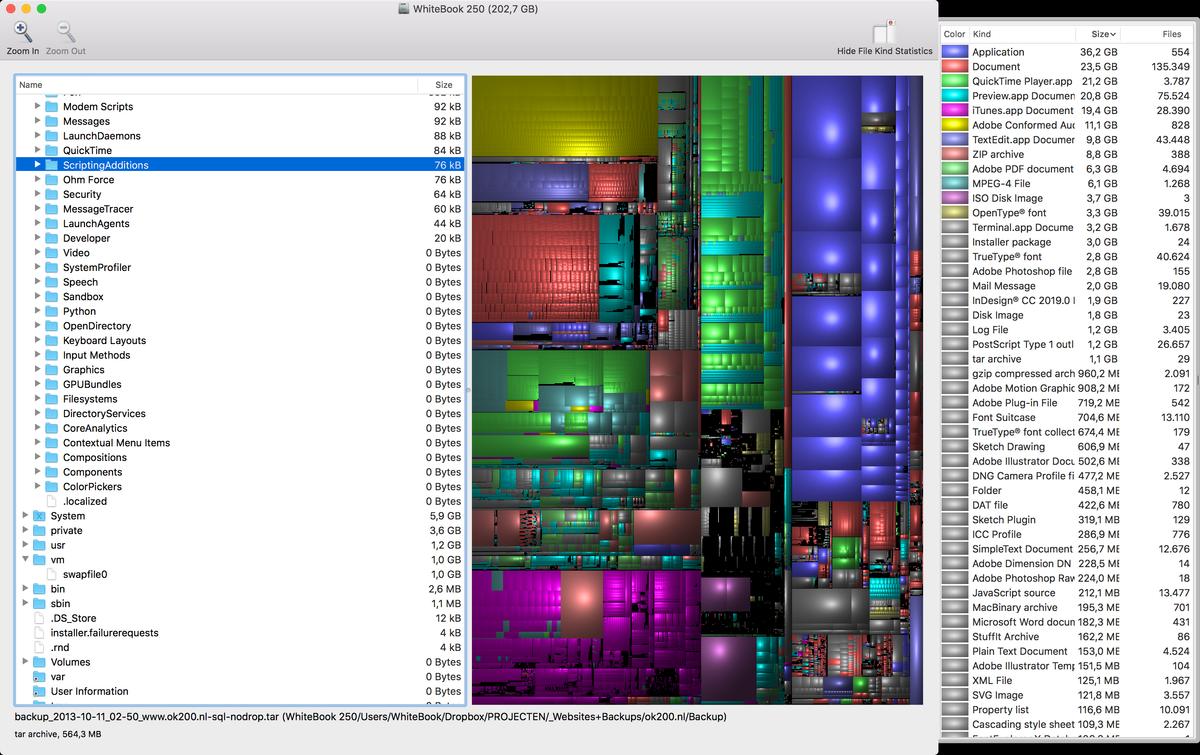
Task: Click the Hide File Kind Statistics icon
Action: pos(883,32)
